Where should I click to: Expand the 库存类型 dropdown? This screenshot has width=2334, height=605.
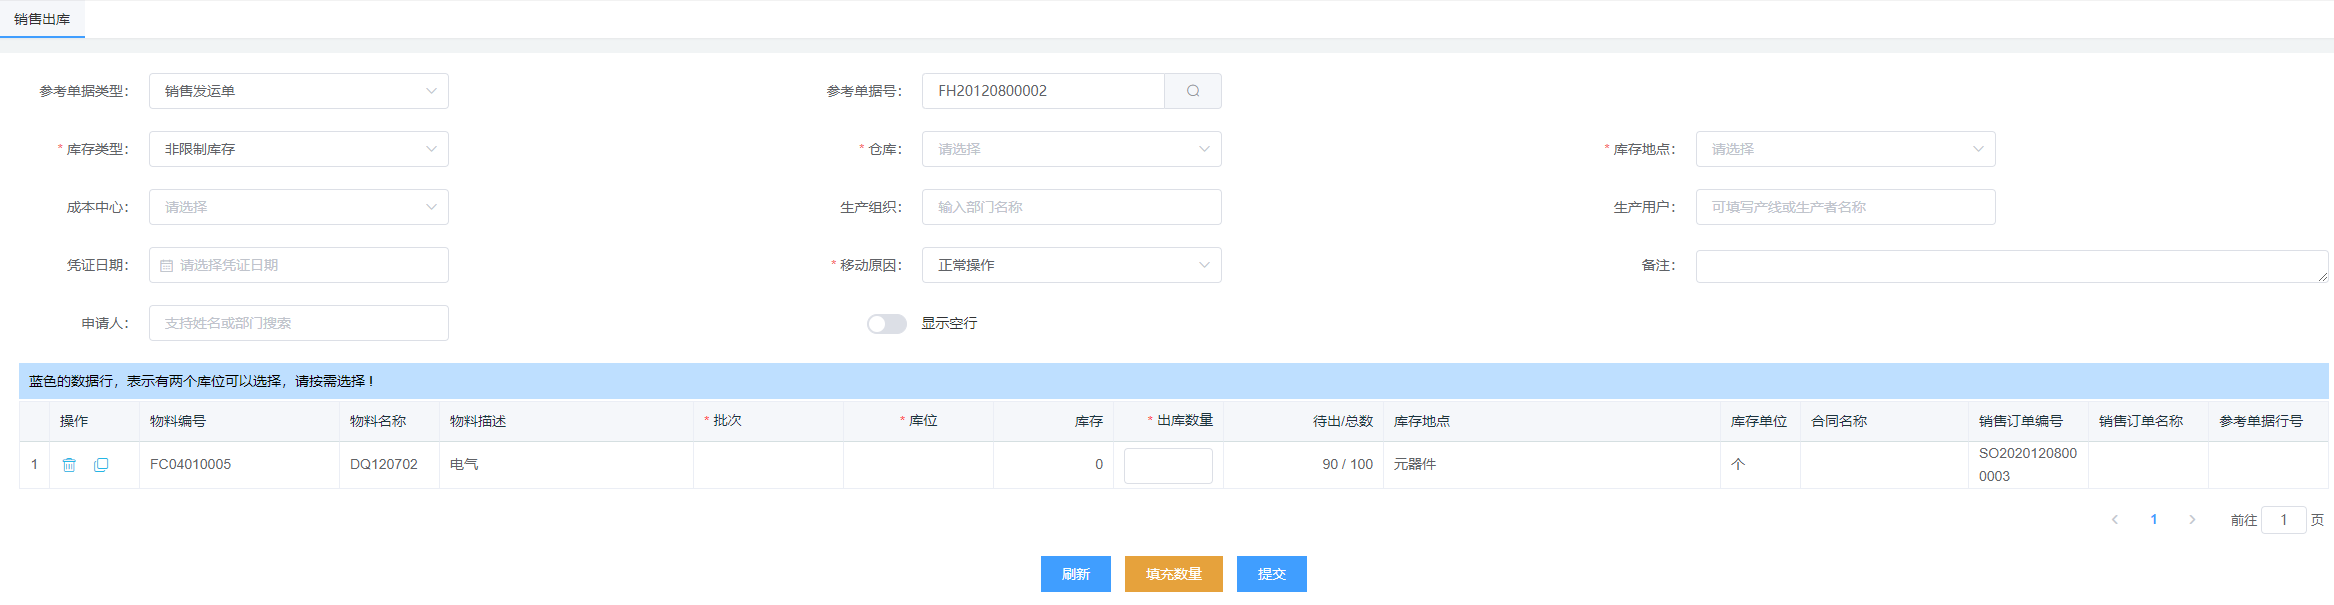coord(298,149)
